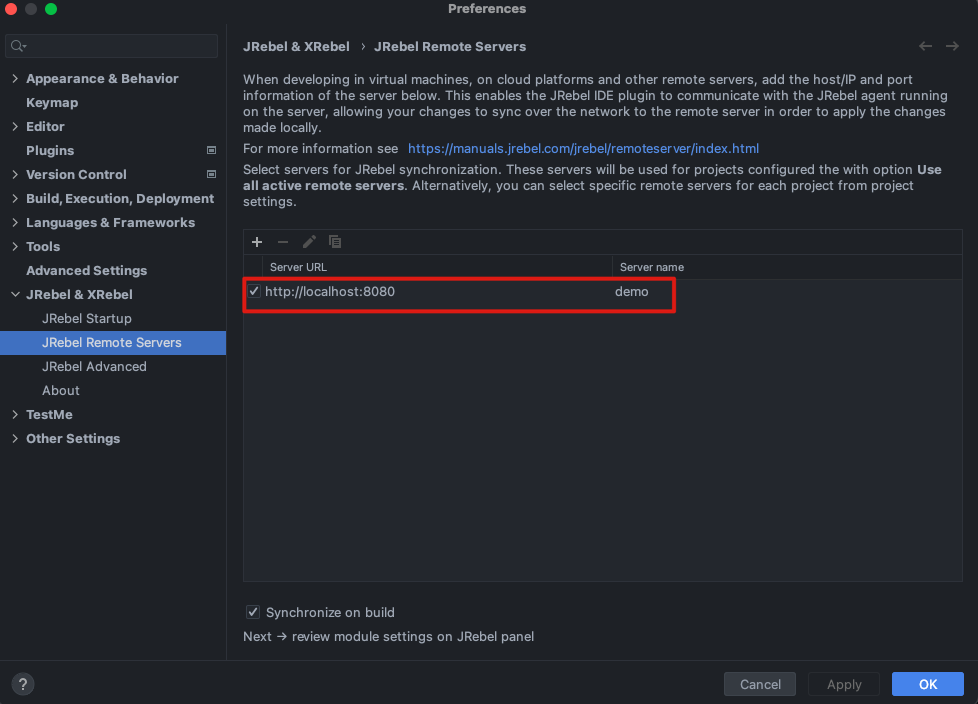Expand Version Control settings chevron

15,175
